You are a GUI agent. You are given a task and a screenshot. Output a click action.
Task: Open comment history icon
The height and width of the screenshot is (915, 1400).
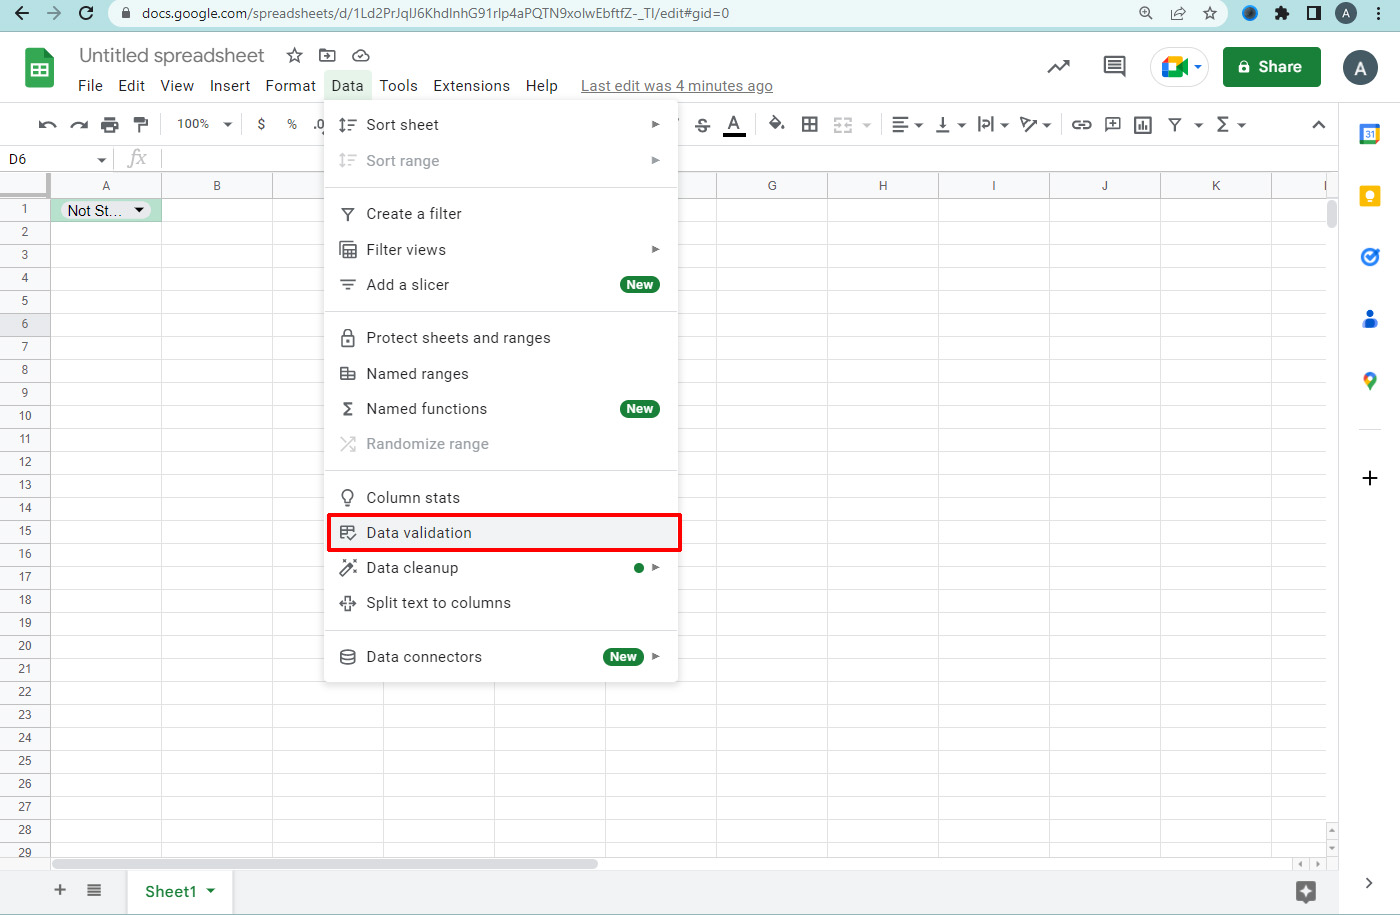[x=1114, y=67]
